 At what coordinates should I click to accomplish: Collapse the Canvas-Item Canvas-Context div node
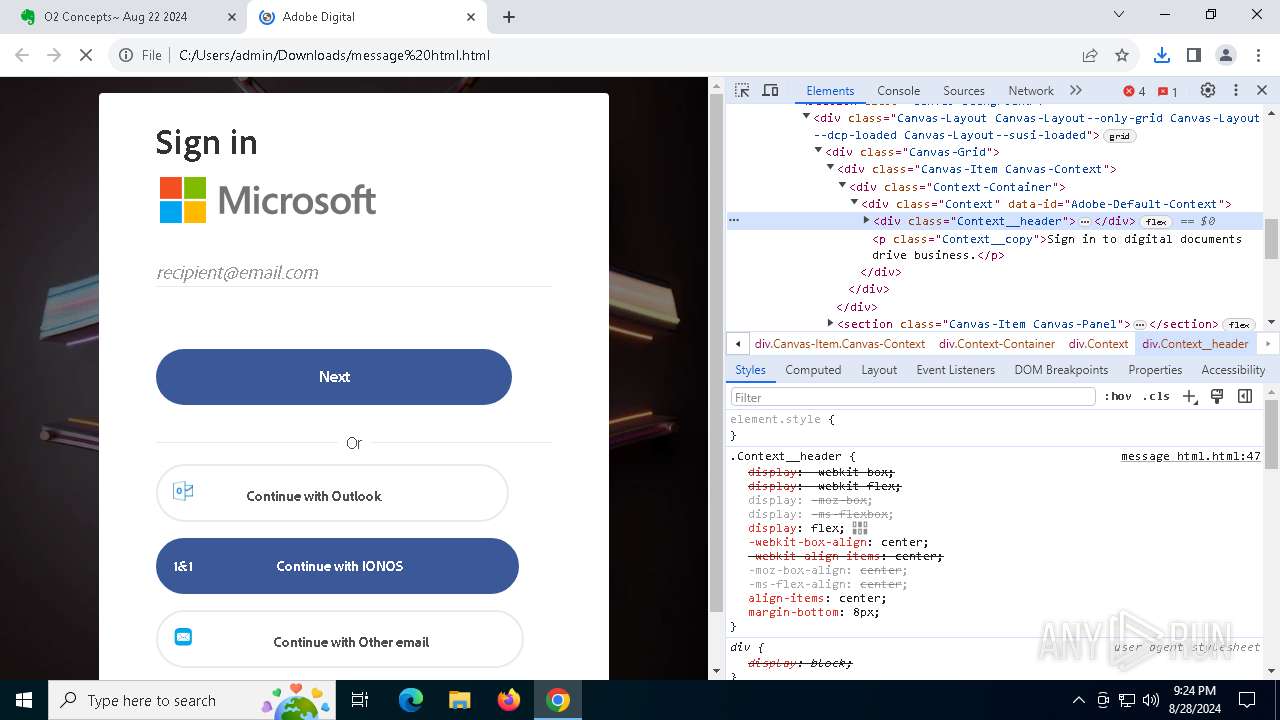tap(830, 168)
